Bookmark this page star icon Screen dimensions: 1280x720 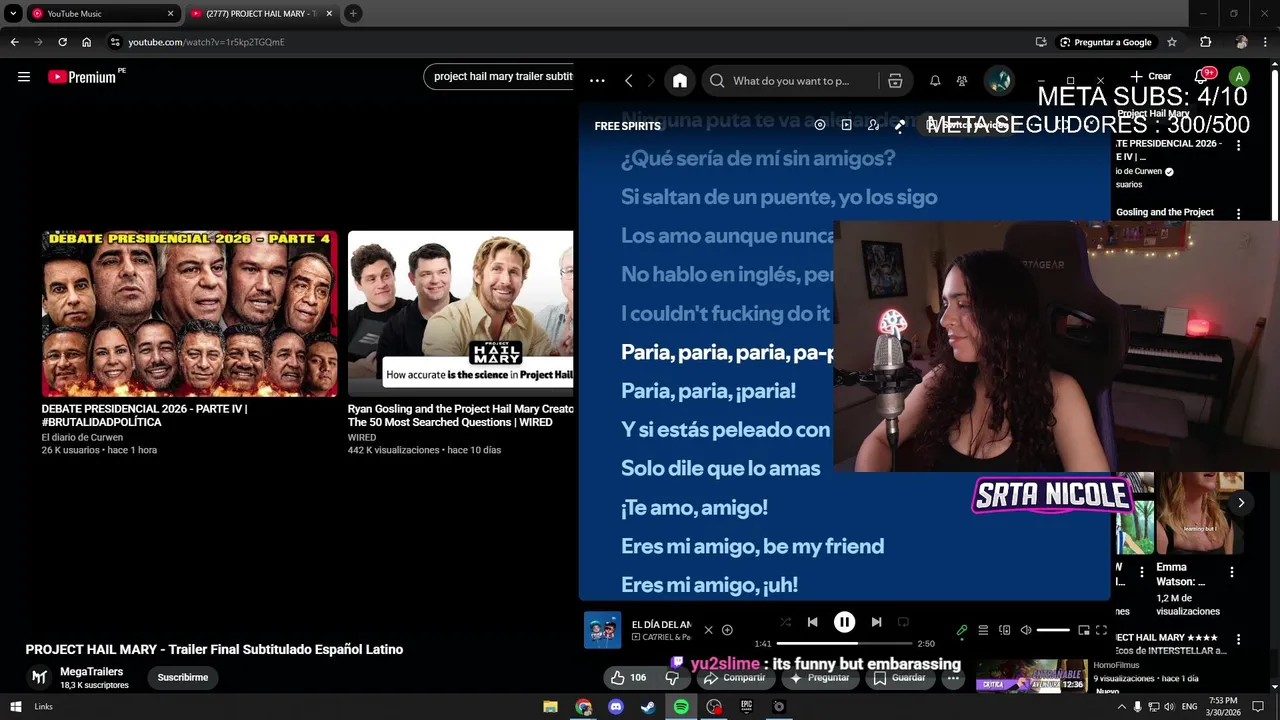pyautogui.click(x=1172, y=42)
